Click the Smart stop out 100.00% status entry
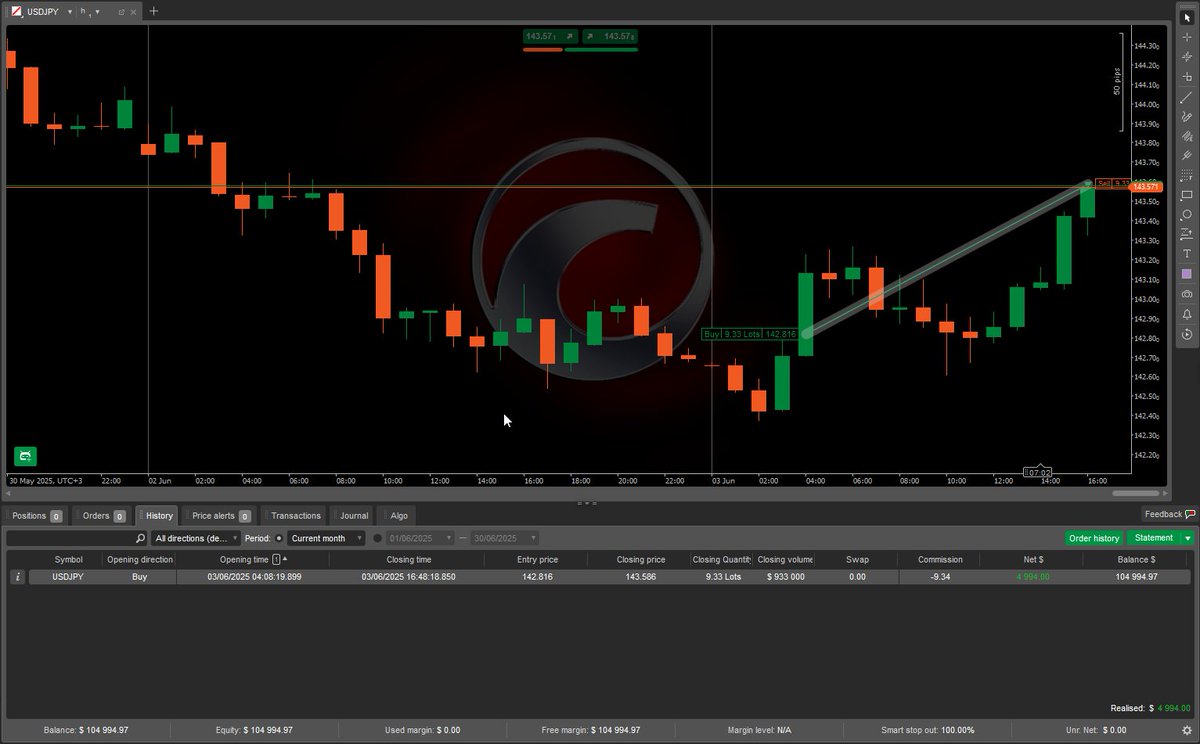The width and height of the screenshot is (1200, 744). click(927, 730)
